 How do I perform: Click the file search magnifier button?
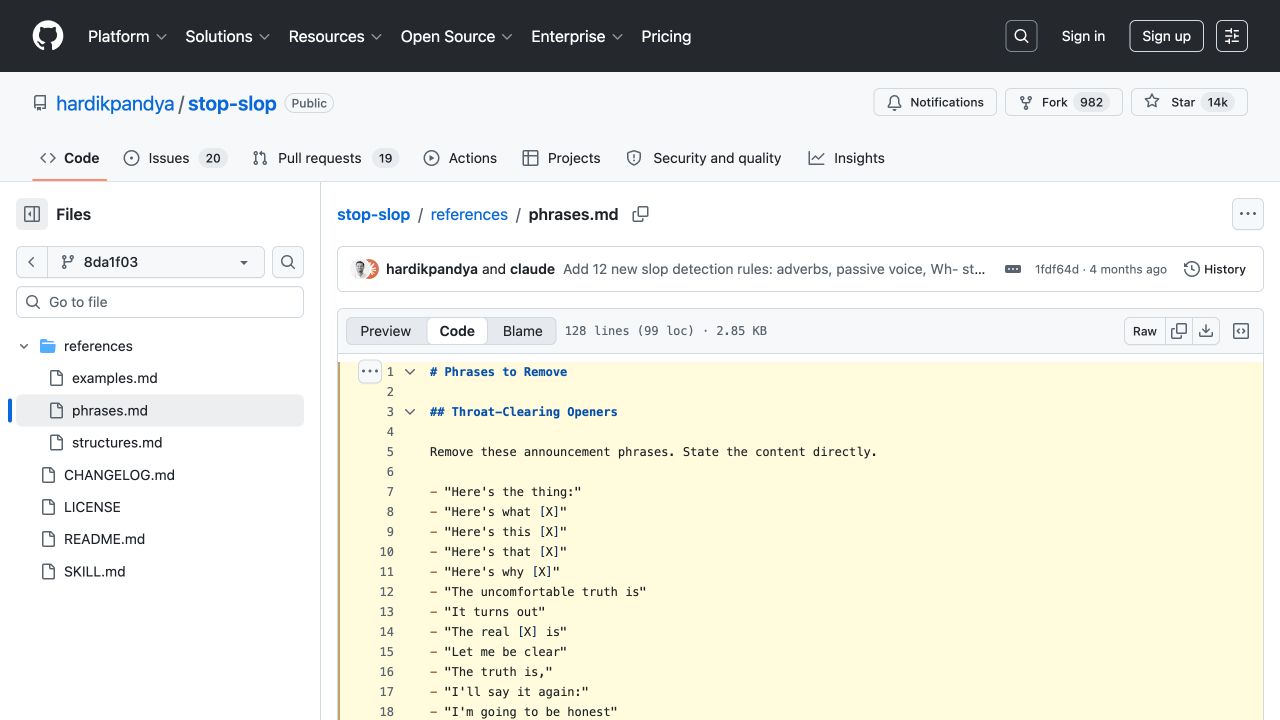pyautogui.click(x=288, y=262)
